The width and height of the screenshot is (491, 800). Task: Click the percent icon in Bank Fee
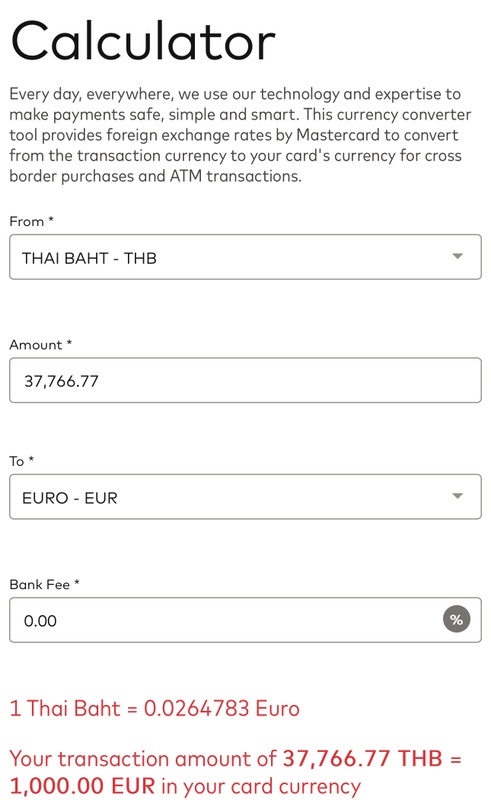coord(456,619)
